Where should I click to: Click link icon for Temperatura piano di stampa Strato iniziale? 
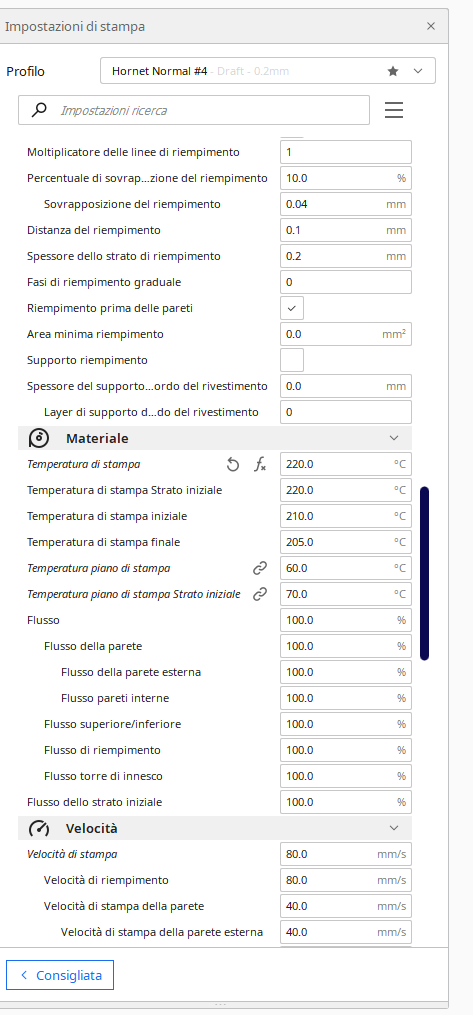click(259, 594)
